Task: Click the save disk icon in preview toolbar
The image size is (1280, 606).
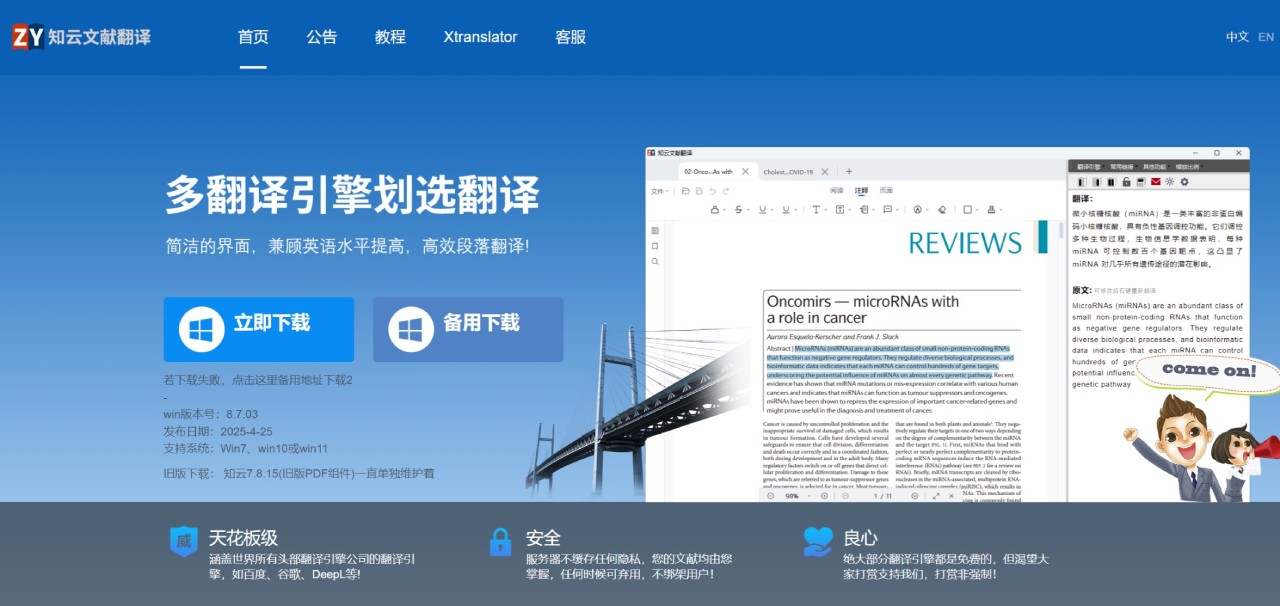Action: pyautogui.click(x=699, y=191)
